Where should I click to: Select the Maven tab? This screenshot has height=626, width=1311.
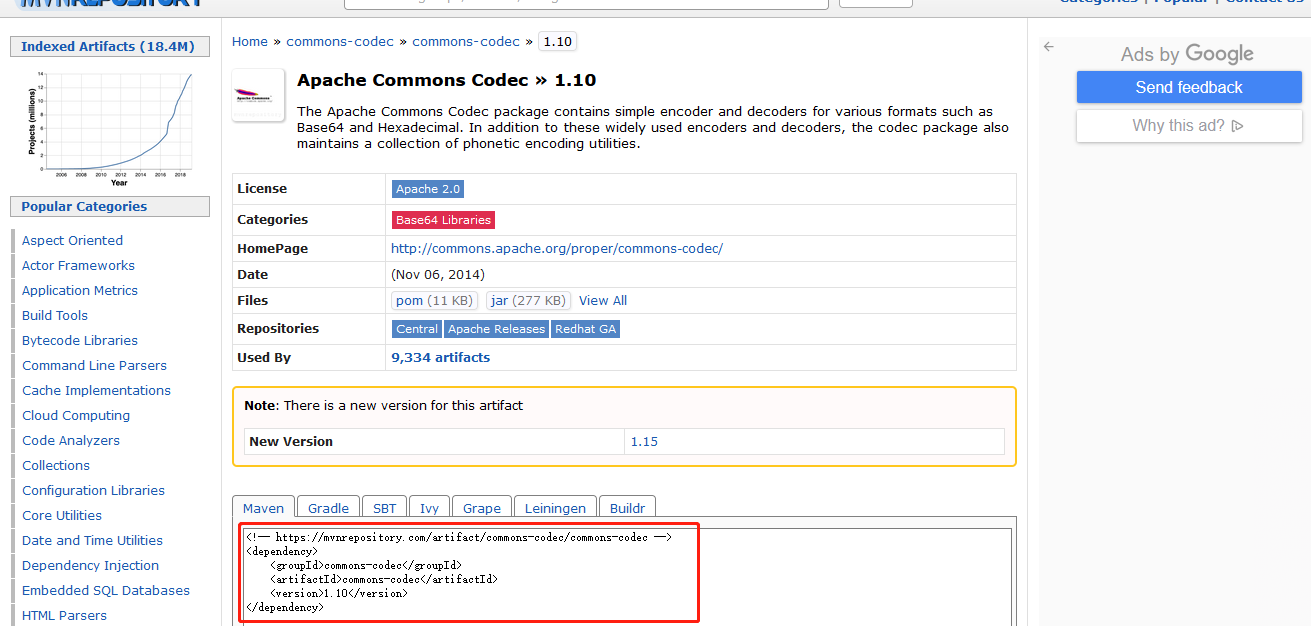click(x=264, y=508)
